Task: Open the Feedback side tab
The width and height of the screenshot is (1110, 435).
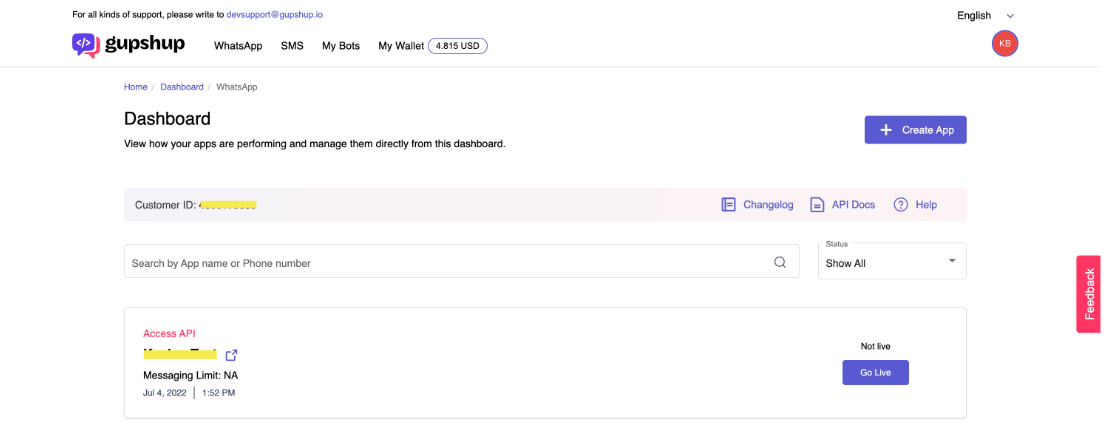Action: [x=1088, y=294]
